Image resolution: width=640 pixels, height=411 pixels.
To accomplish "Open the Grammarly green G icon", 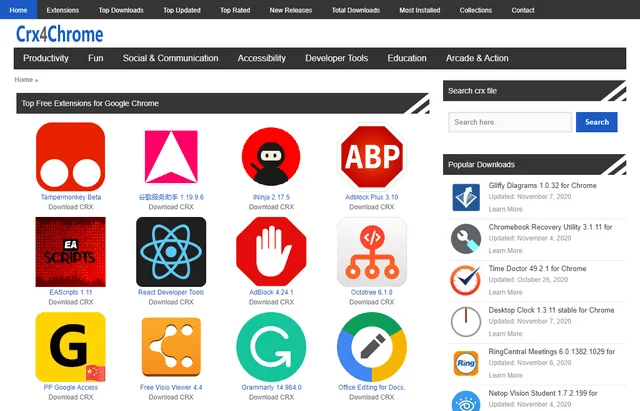I will 271,347.
